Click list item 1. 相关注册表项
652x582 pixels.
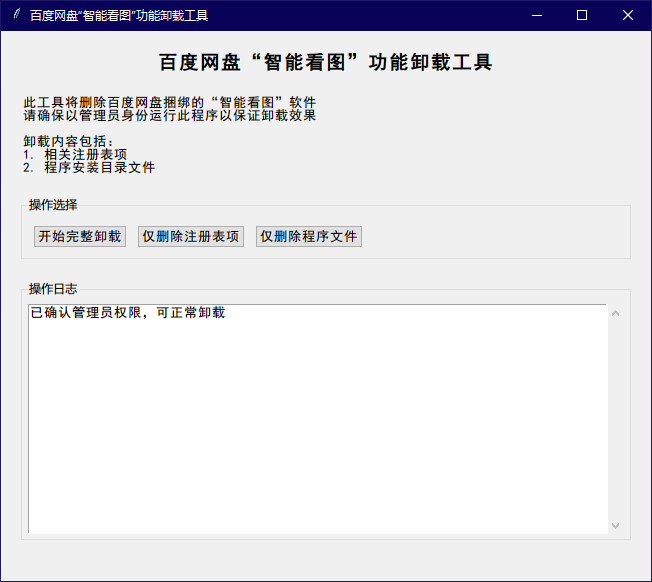[x=75, y=154]
